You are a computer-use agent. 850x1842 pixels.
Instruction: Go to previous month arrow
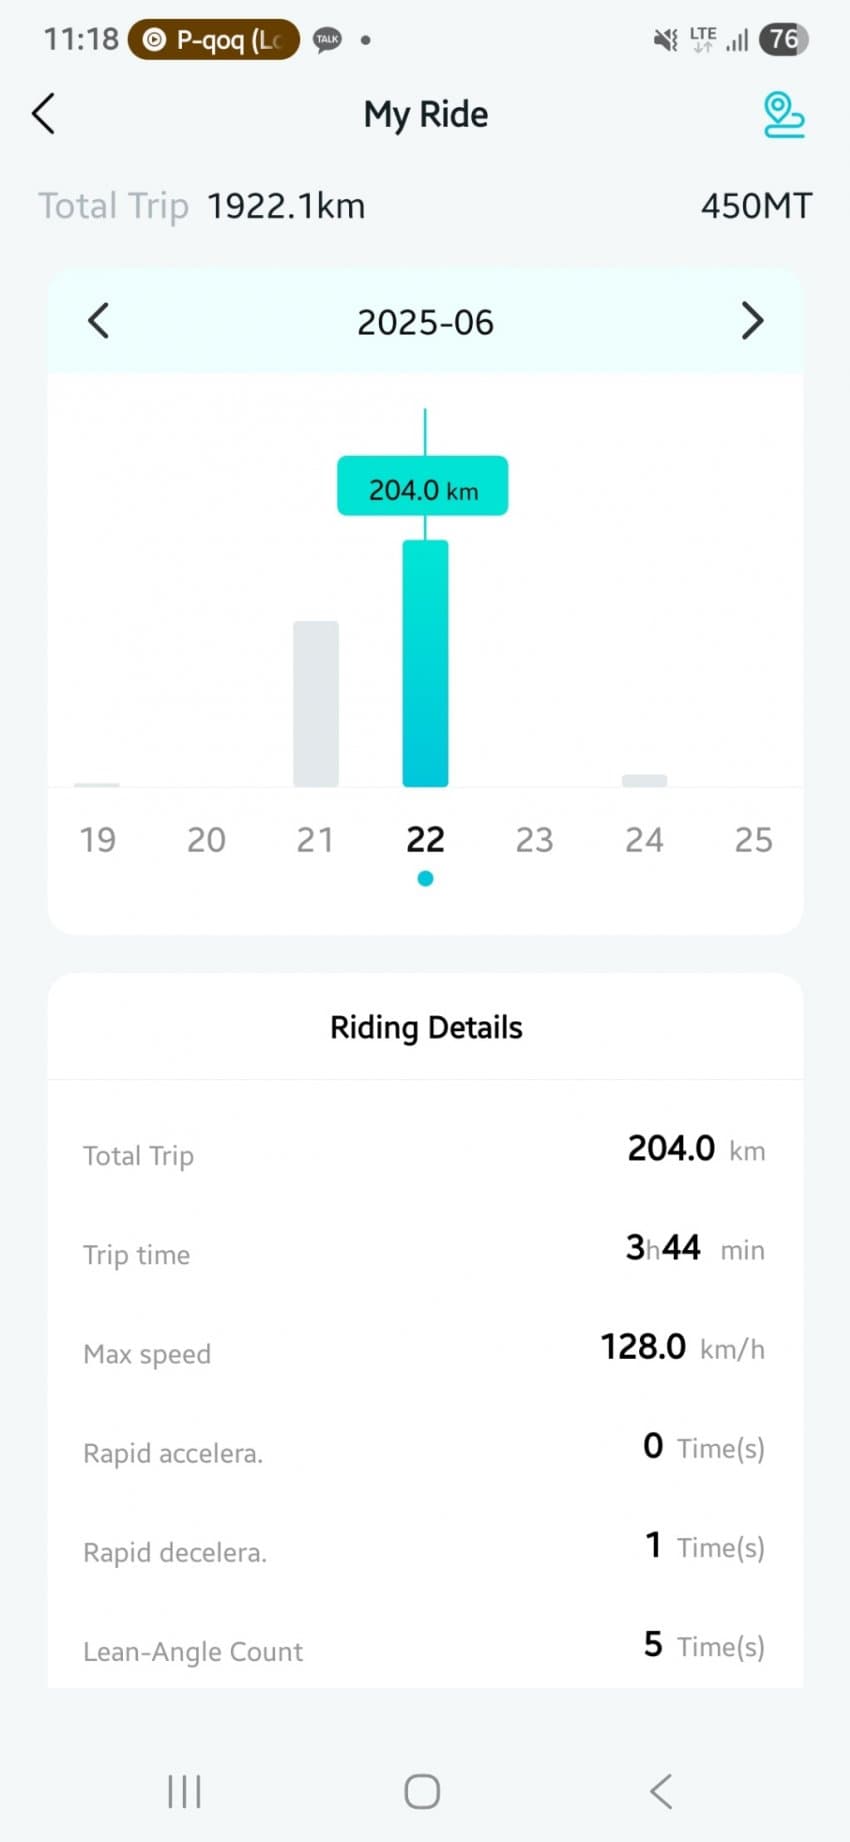(x=98, y=321)
